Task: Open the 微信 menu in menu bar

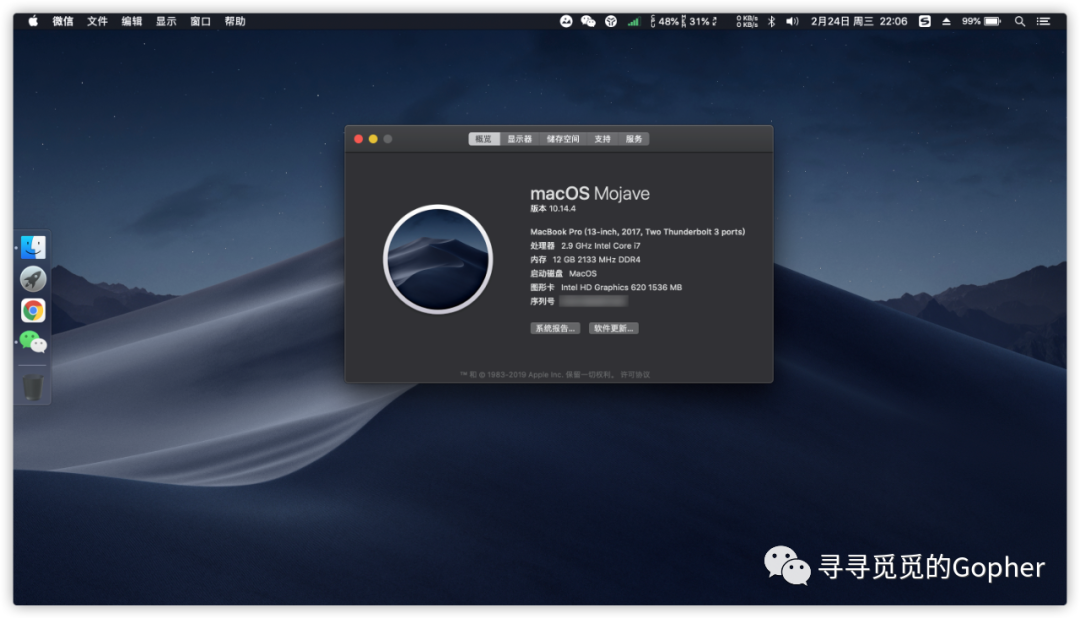Action: coord(63,21)
